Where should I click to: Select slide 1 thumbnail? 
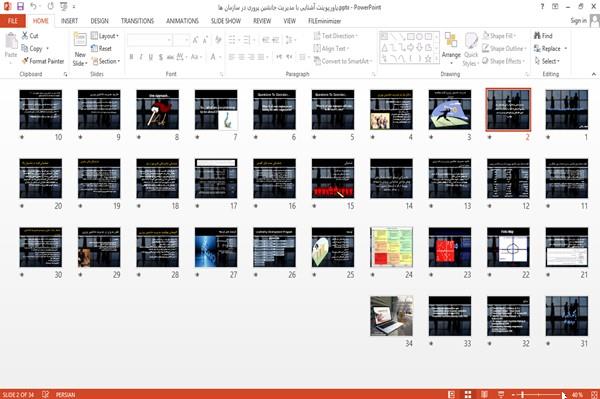click(567, 109)
